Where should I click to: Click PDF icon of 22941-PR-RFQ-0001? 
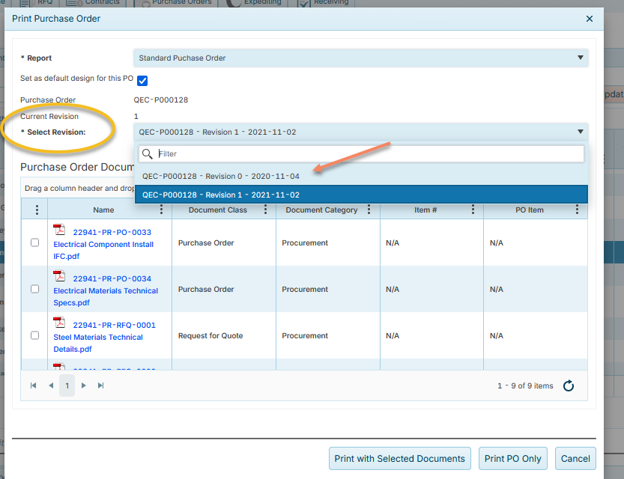59,322
